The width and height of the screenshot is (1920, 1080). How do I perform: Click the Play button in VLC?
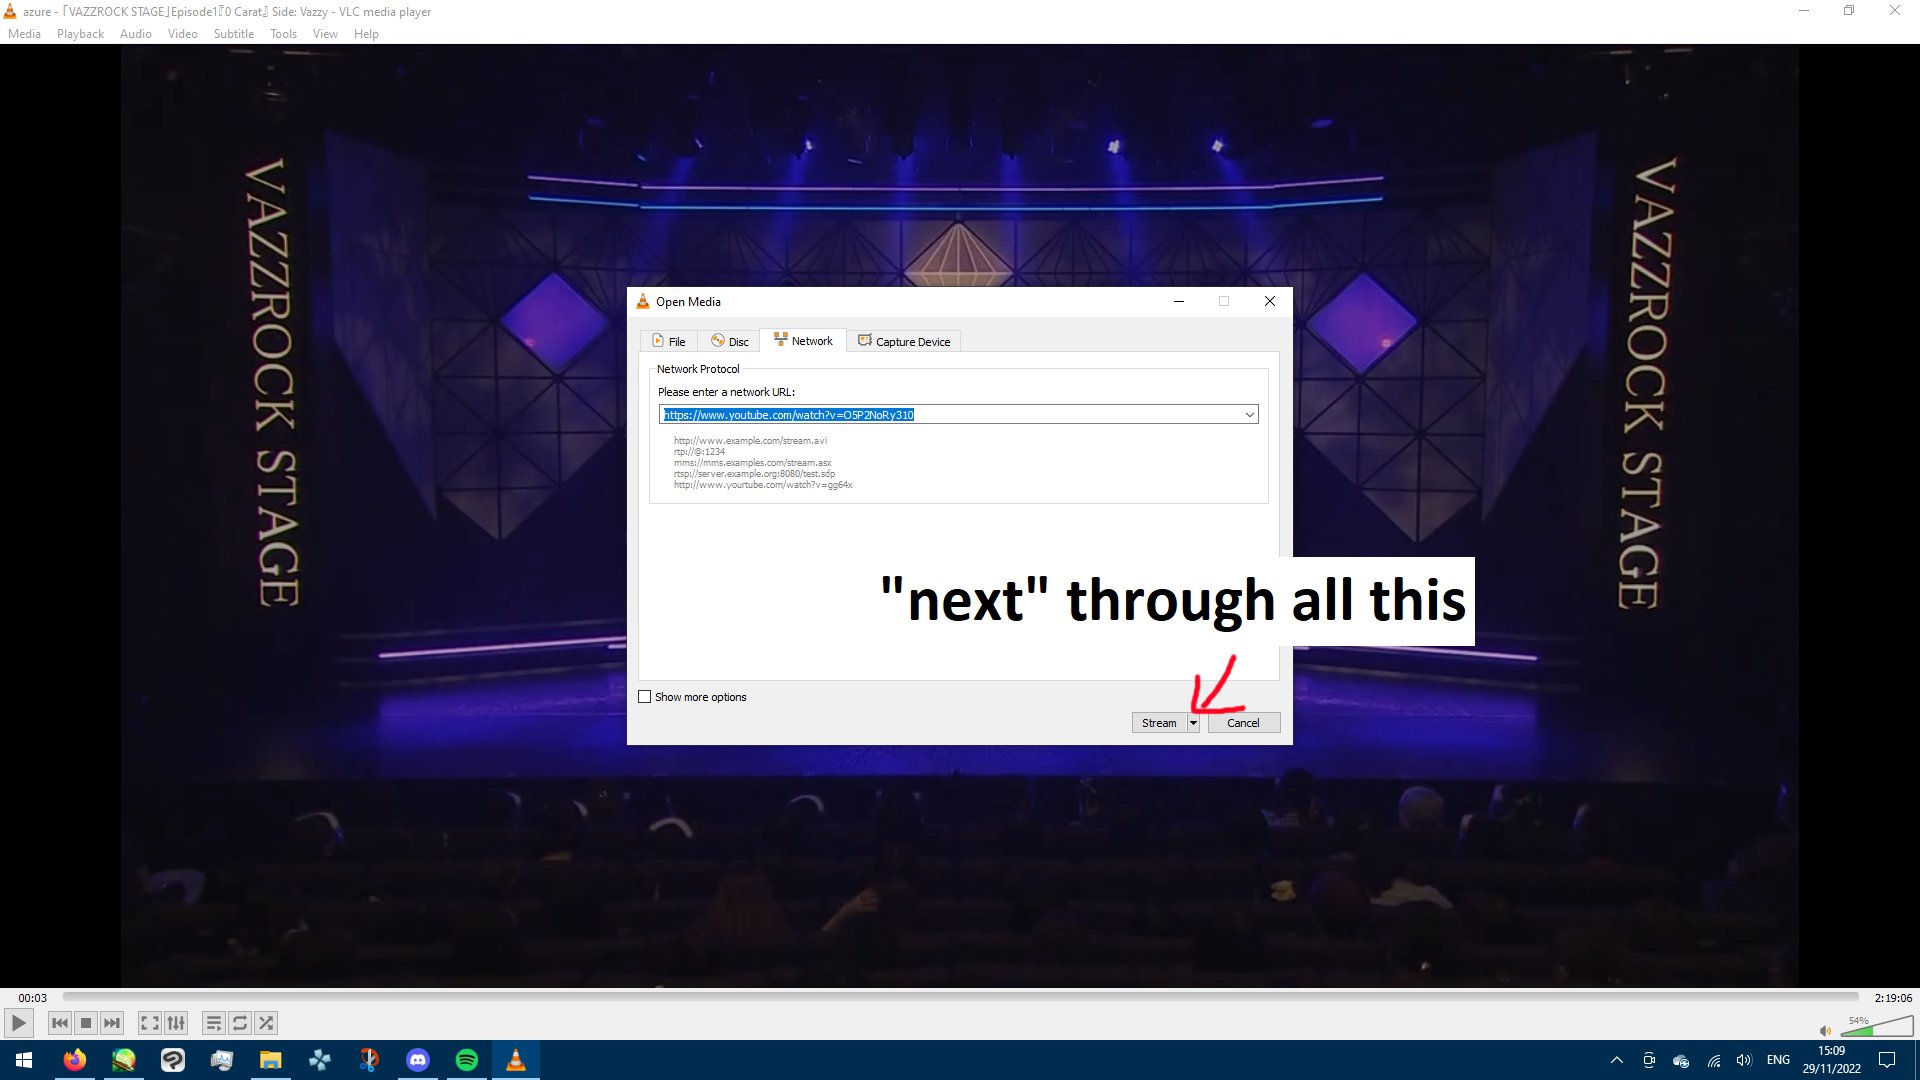pyautogui.click(x=18, y=1023)
